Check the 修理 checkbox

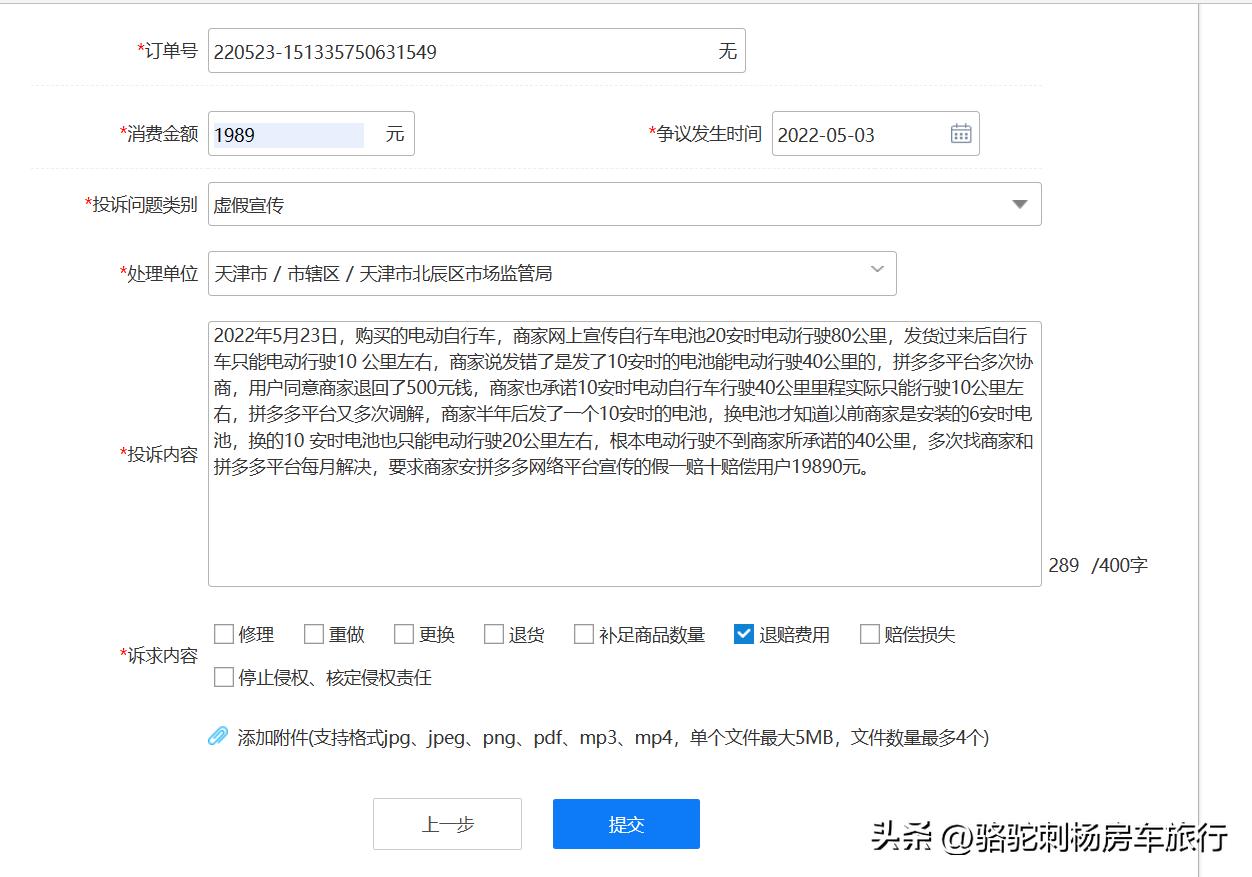tap(224, 633)
